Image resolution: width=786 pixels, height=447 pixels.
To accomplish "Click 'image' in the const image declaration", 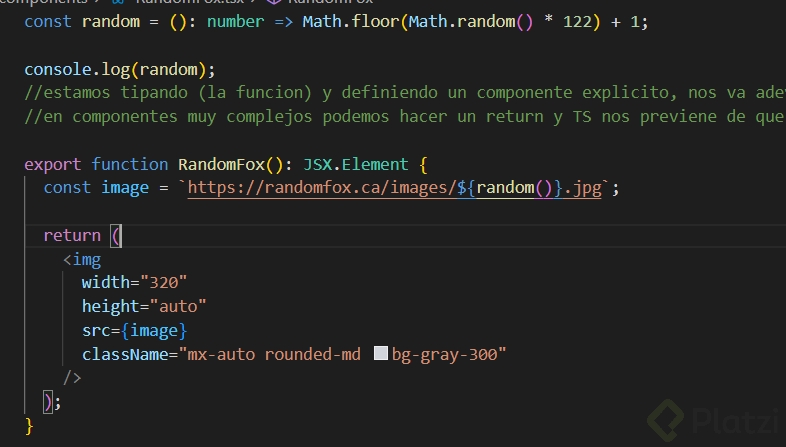I will [x=125, y=188].
